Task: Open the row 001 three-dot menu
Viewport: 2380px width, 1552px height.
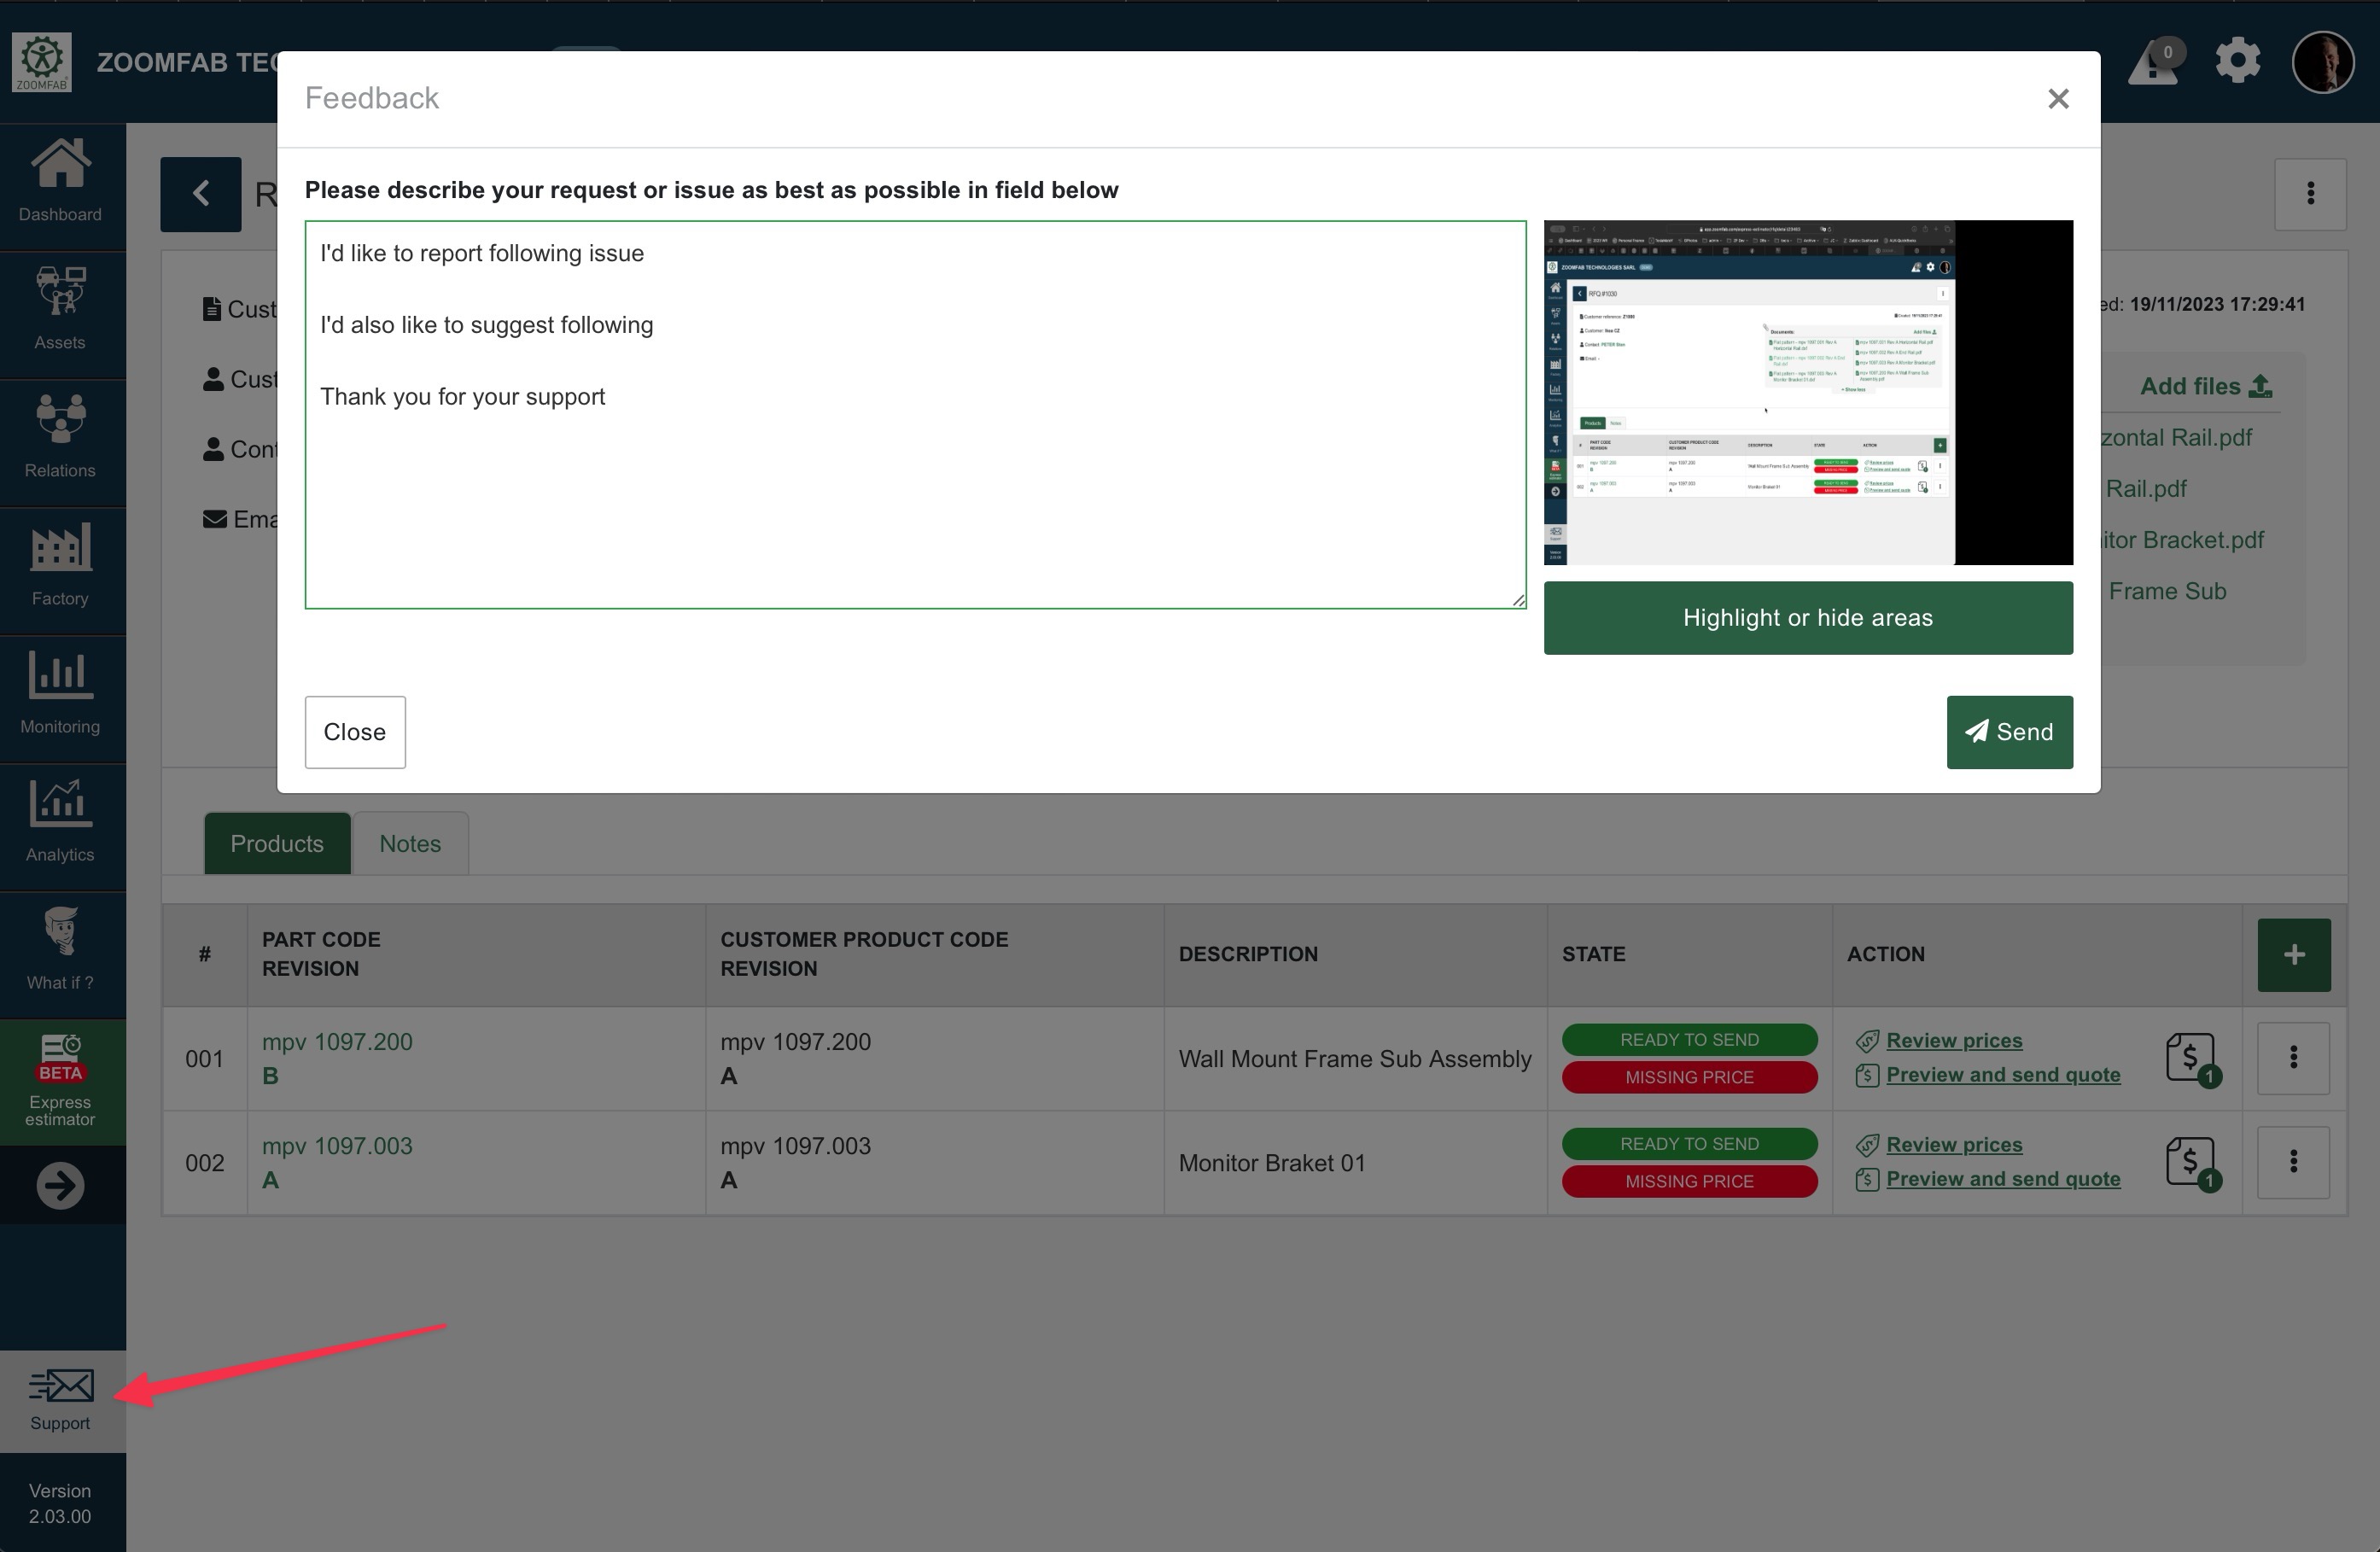Action: tap(2293, 1058)
